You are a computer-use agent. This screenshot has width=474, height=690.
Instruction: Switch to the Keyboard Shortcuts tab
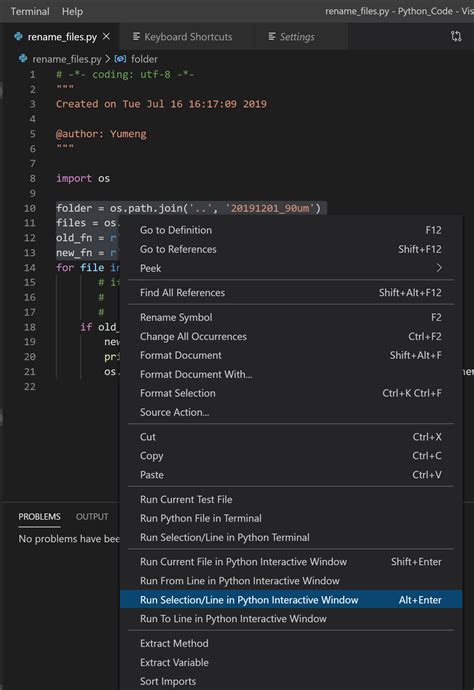click(188, 37)
